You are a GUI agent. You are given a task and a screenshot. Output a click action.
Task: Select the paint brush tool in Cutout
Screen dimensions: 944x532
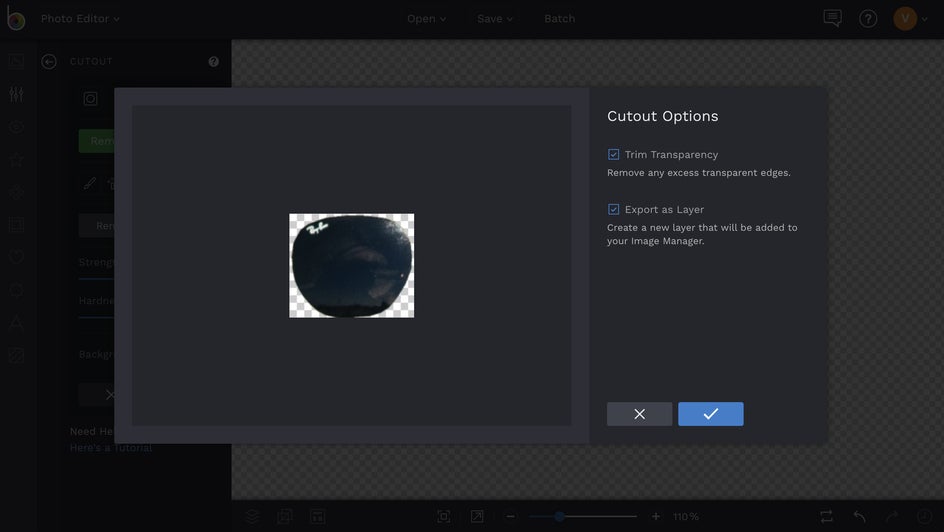pos(90,184)
